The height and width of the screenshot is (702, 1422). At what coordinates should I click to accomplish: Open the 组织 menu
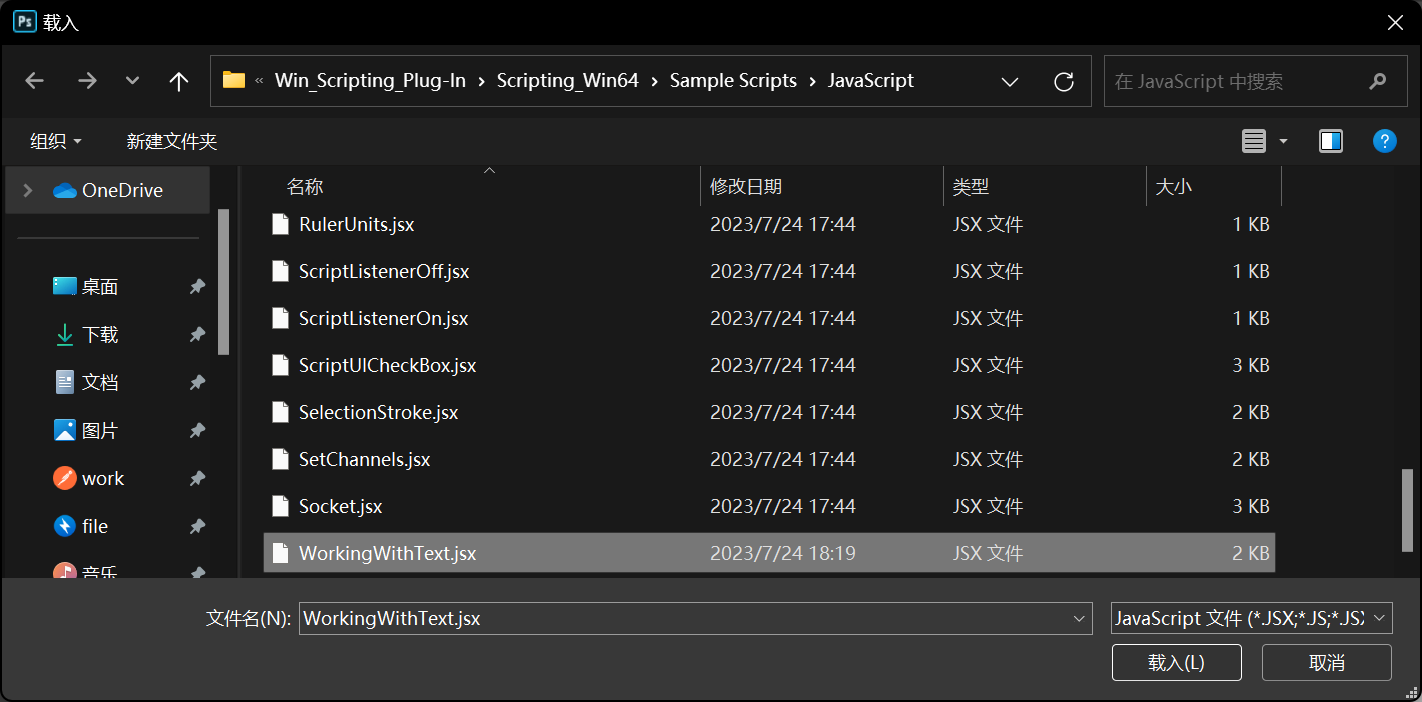coord(56,141)
